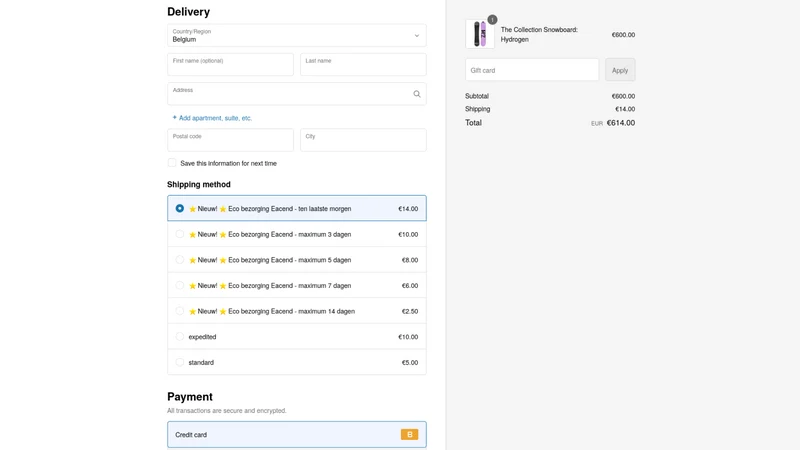Image resolution: width=800 pixels, height=450 pixels.
Task: Click the €614.00 total amount
Action: point(621,123)
